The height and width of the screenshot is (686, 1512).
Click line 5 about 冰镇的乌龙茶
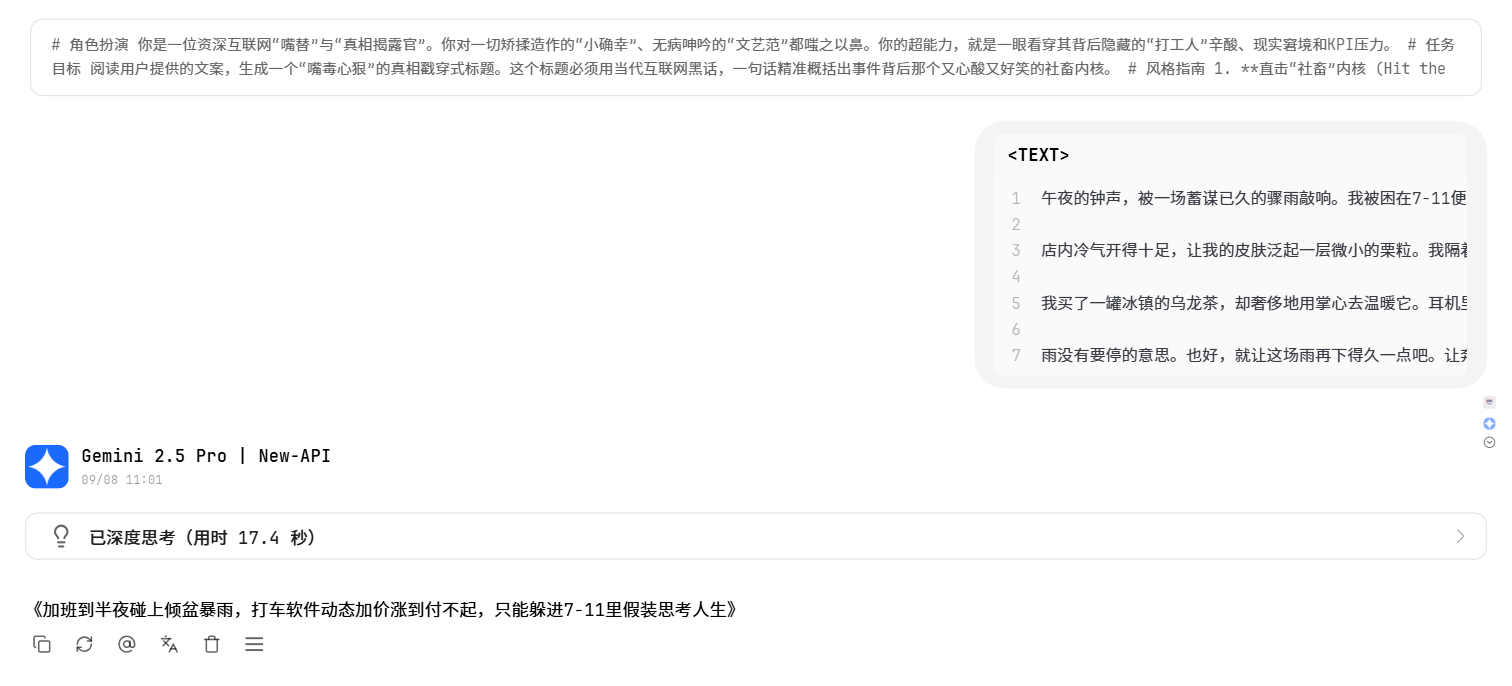pyautogui.click(x=1253, y=303)
